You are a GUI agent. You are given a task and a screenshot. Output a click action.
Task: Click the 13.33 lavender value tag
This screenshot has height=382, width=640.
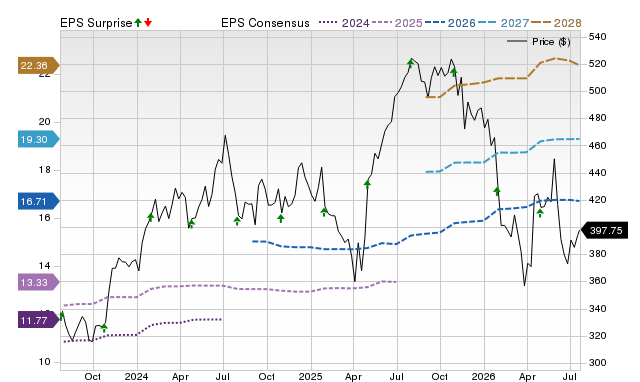point(38,282)
